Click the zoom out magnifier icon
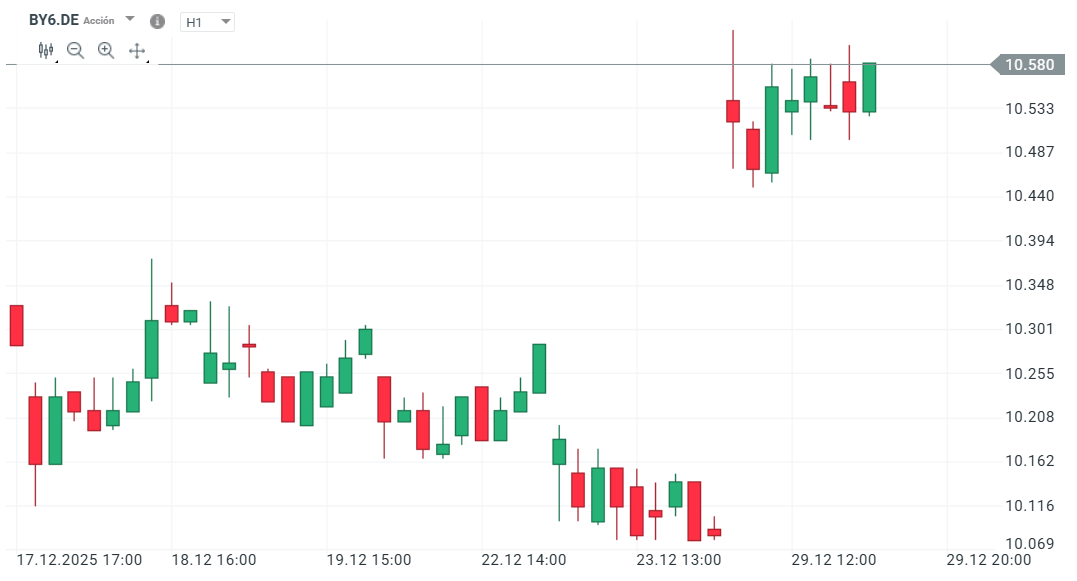The image size is (1077, 581). pos(75,49)
